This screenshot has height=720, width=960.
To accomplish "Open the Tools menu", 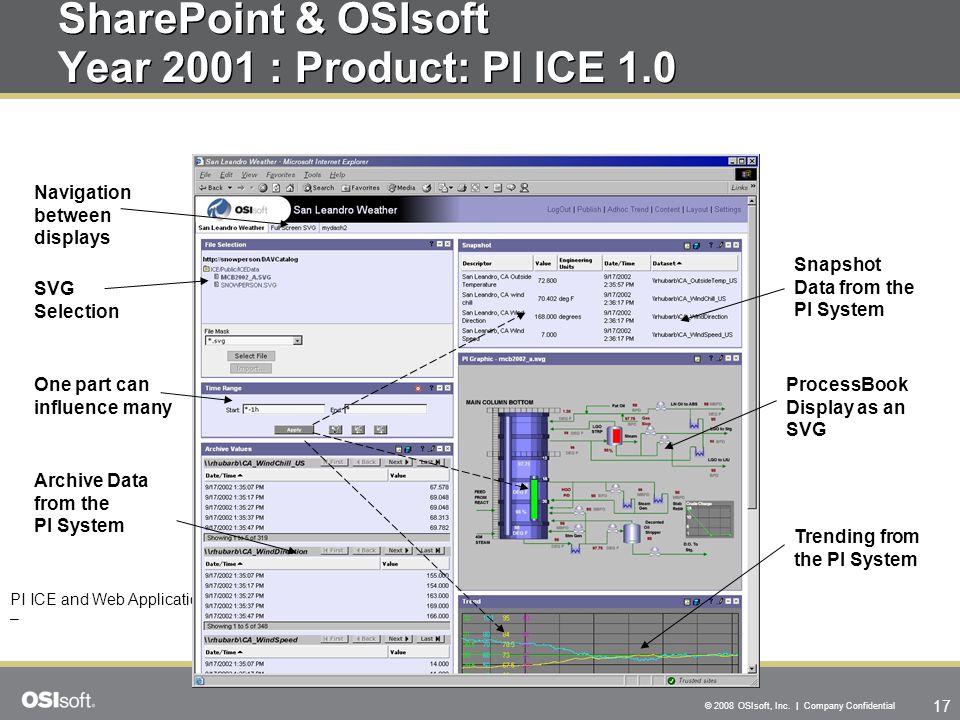I will point(312,174).
